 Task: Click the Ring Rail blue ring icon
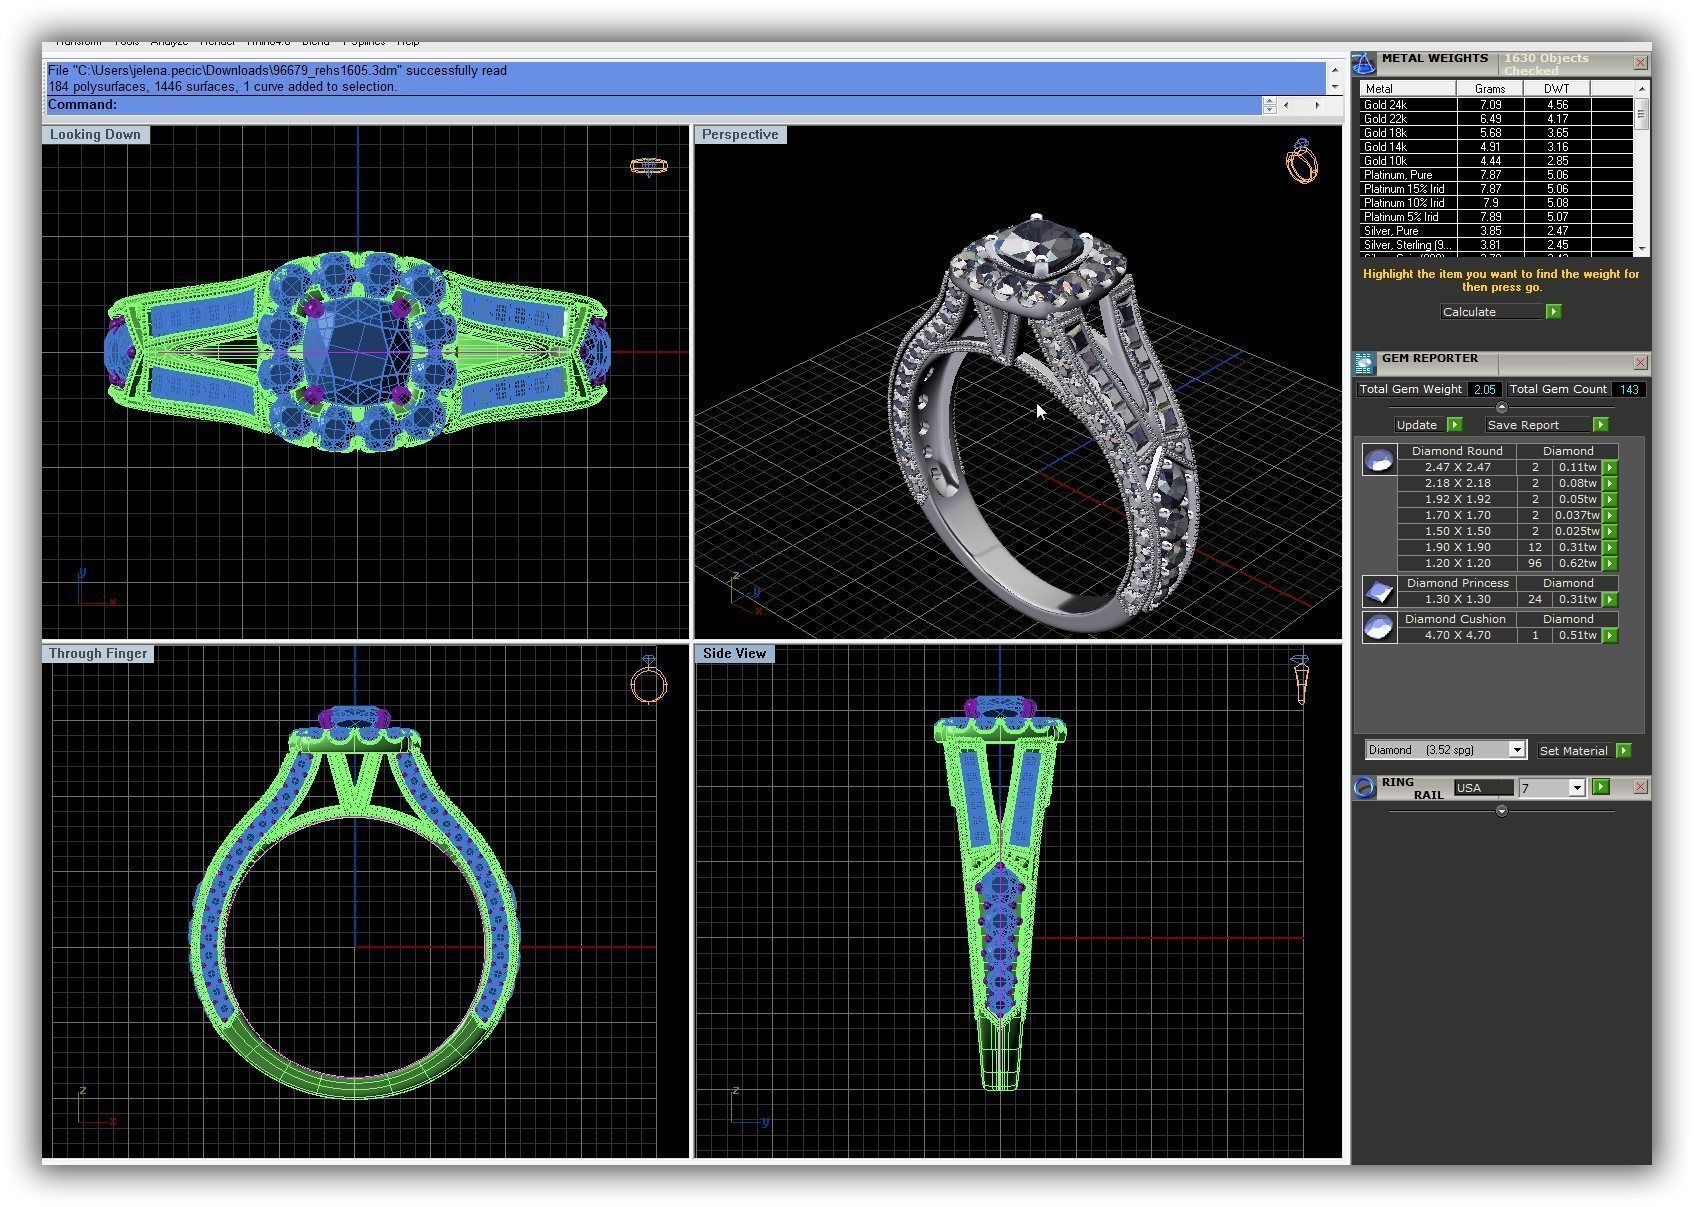1364,788
